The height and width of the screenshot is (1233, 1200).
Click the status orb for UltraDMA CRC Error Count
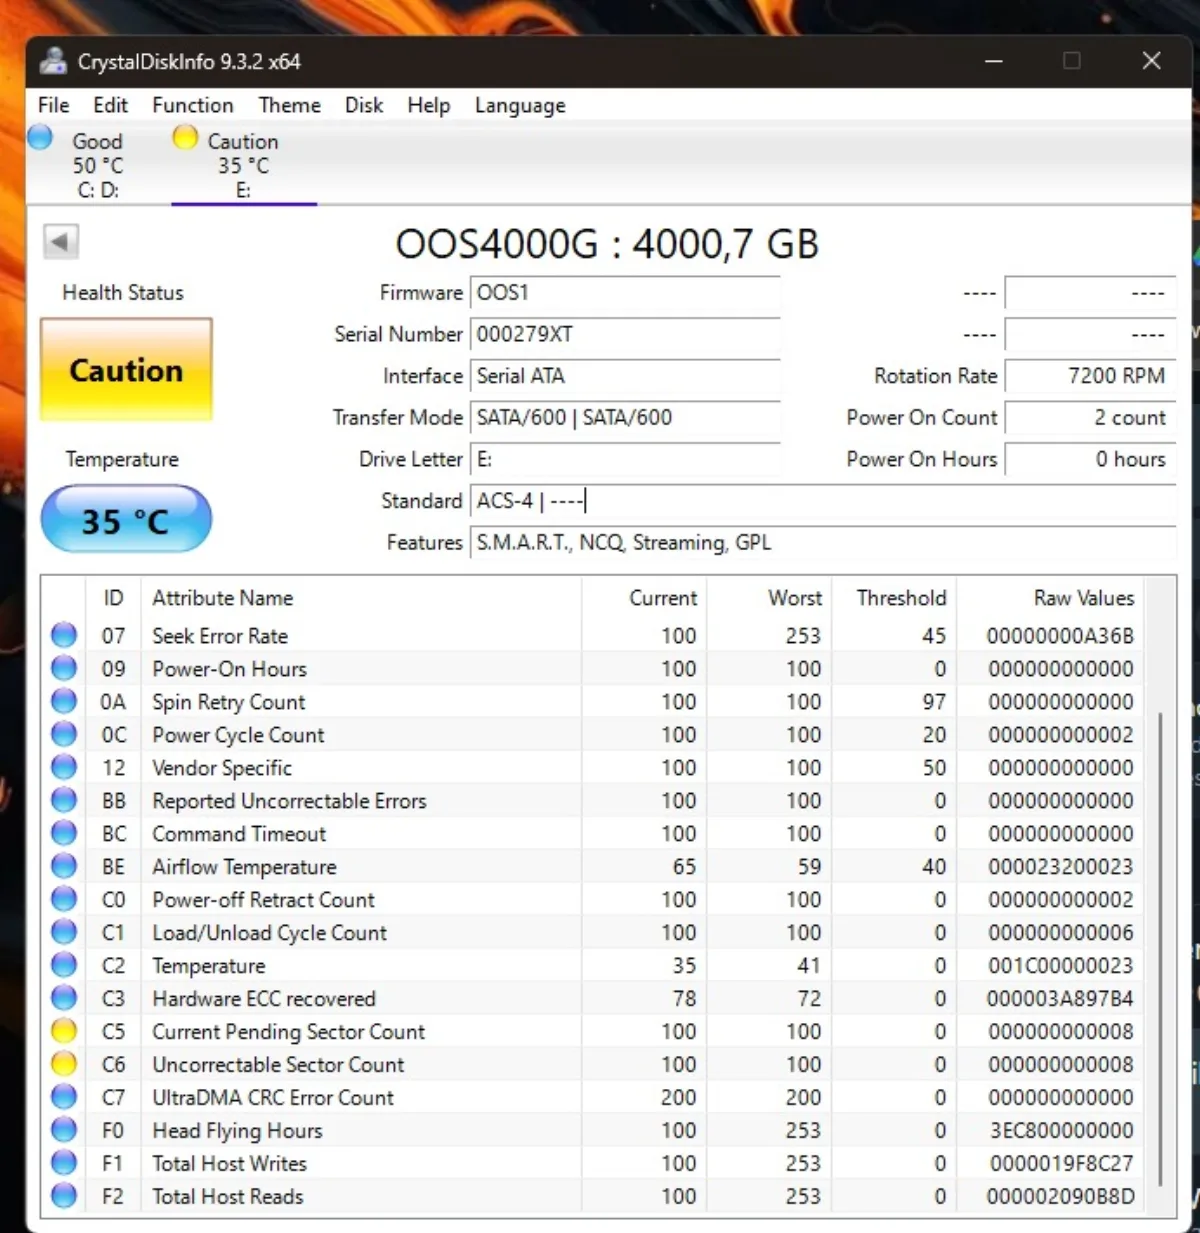coord(64,1097)
